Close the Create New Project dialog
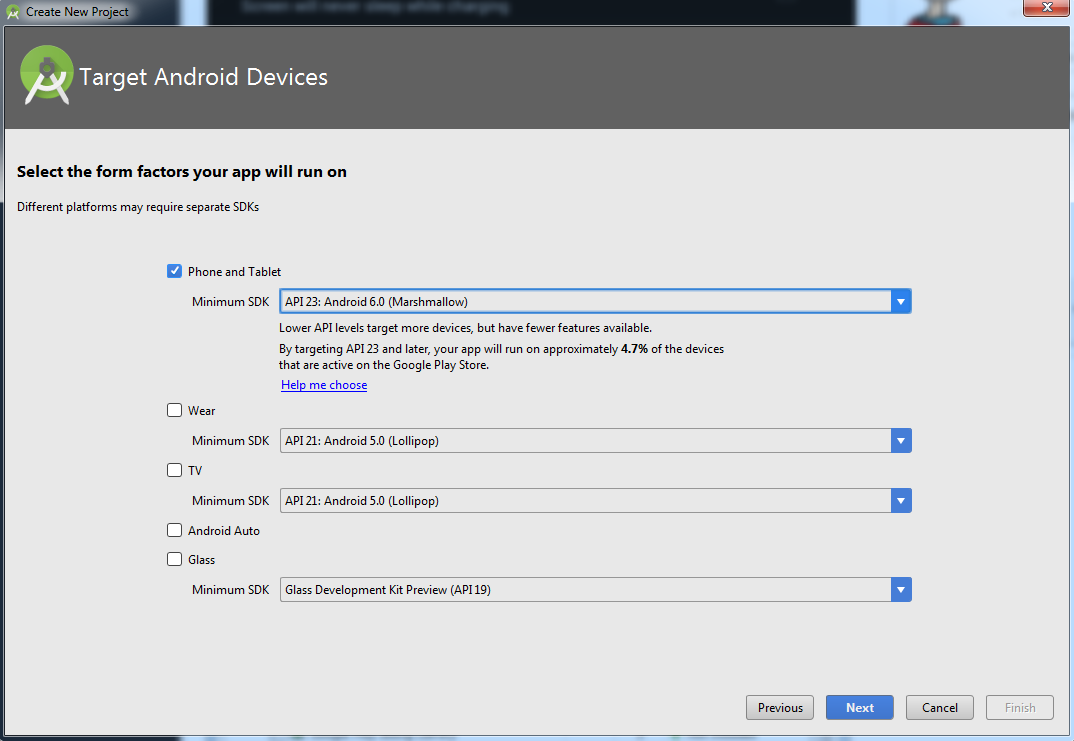 [1045, 9]
